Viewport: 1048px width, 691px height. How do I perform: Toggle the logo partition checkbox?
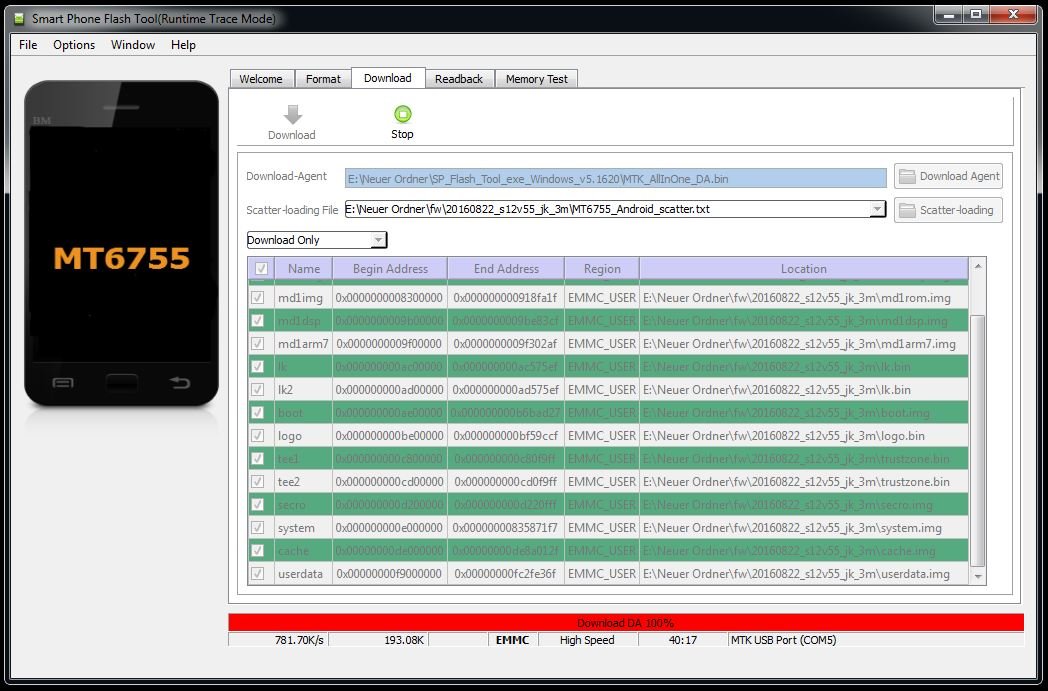(257, 436)
